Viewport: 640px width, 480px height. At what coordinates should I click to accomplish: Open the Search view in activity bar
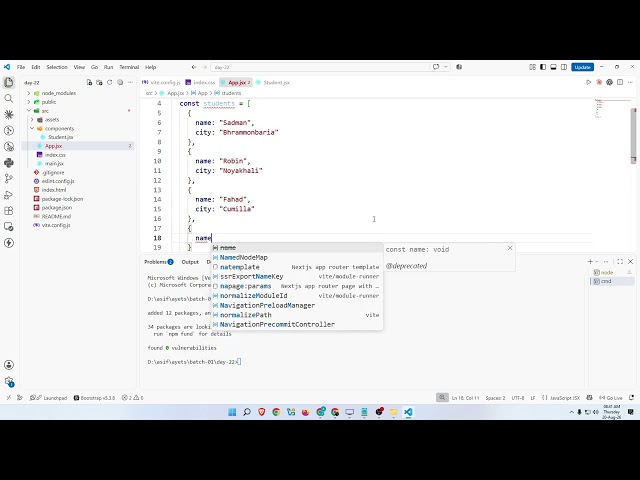(9, 99)
